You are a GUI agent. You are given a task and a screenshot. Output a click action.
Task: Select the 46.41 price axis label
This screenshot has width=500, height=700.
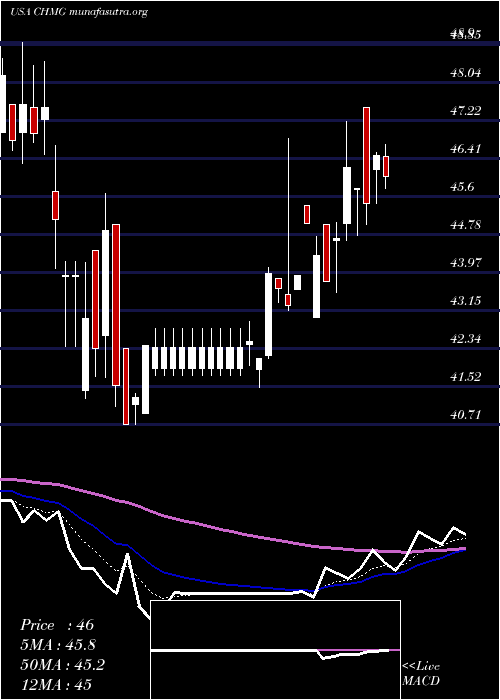pyautogui.click(x=466, y=148)
